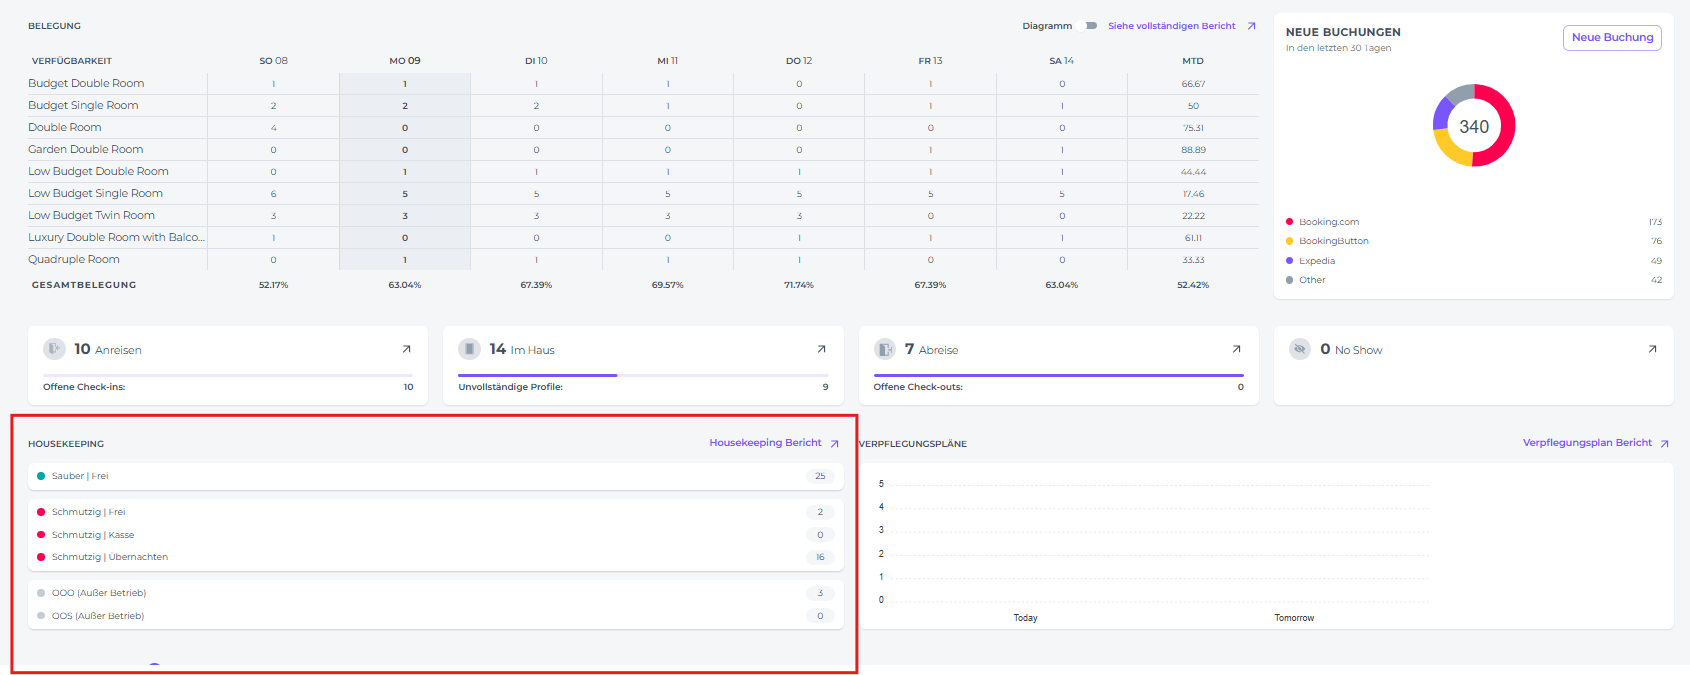
Task: Open the Im Haus card arrow icon
Action: coord(821,349)
